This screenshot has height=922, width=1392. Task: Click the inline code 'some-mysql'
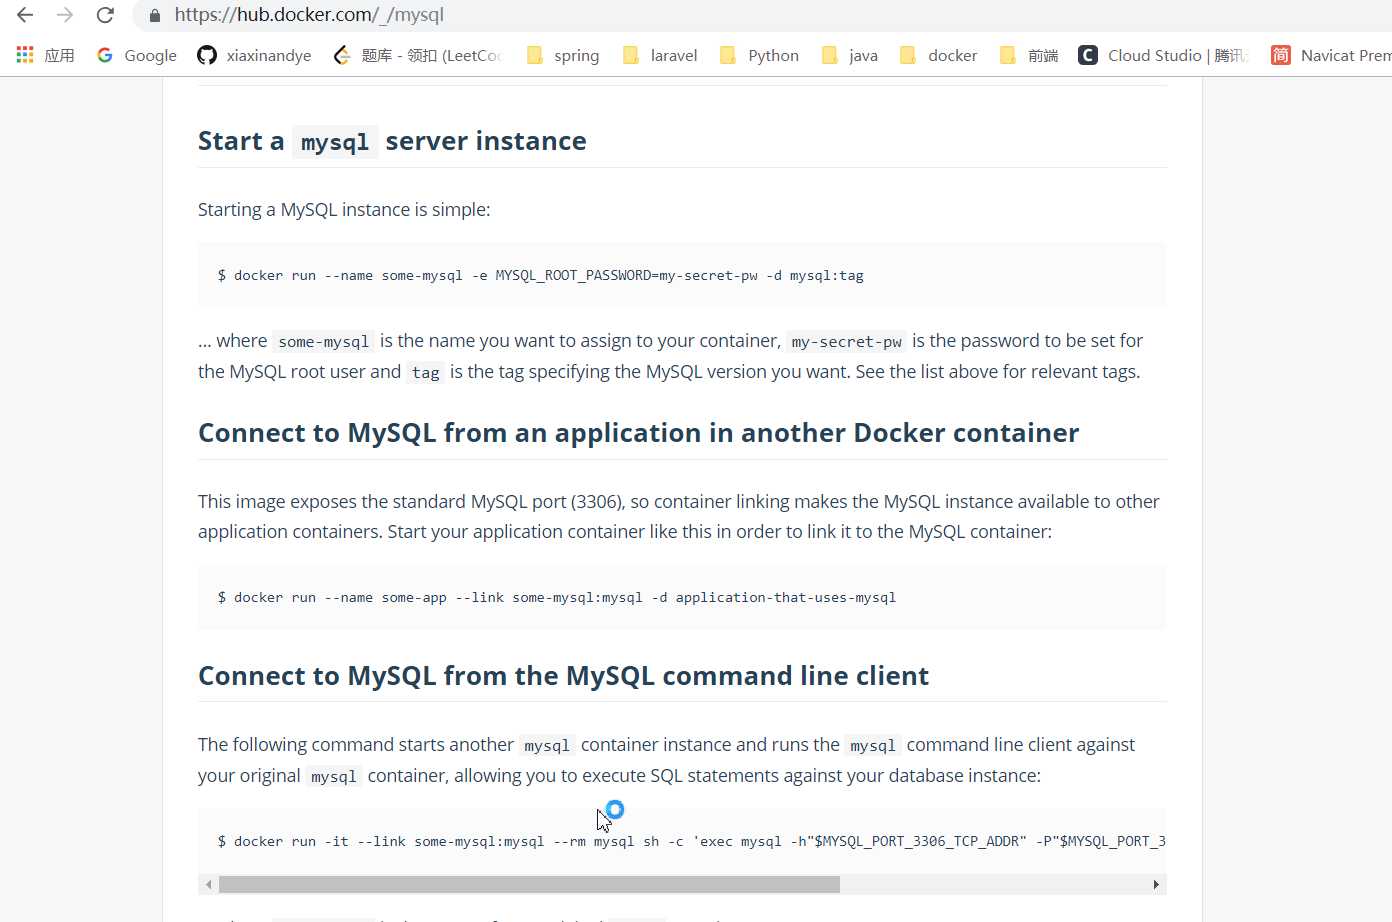324,342
